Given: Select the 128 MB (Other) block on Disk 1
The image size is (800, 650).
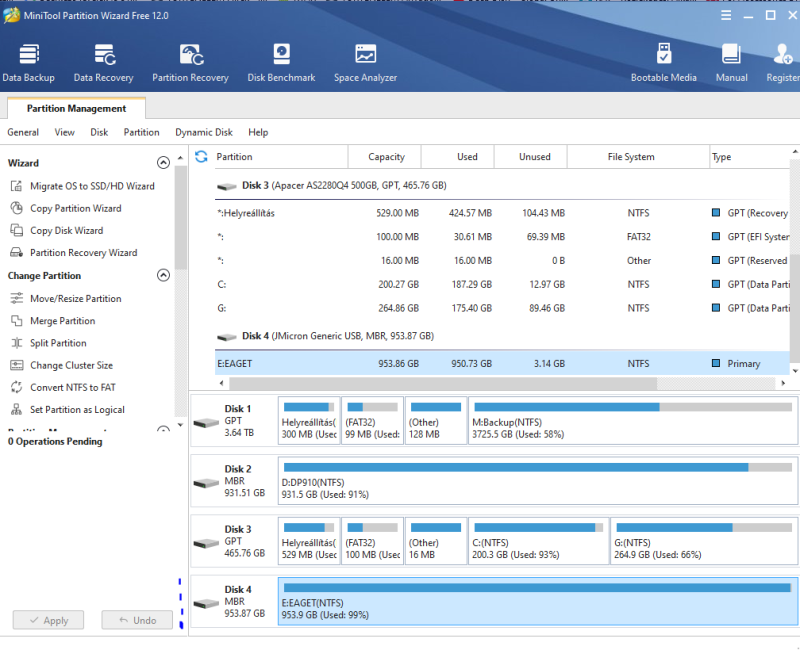Looking at the screenshot, I should click(436, 421).
